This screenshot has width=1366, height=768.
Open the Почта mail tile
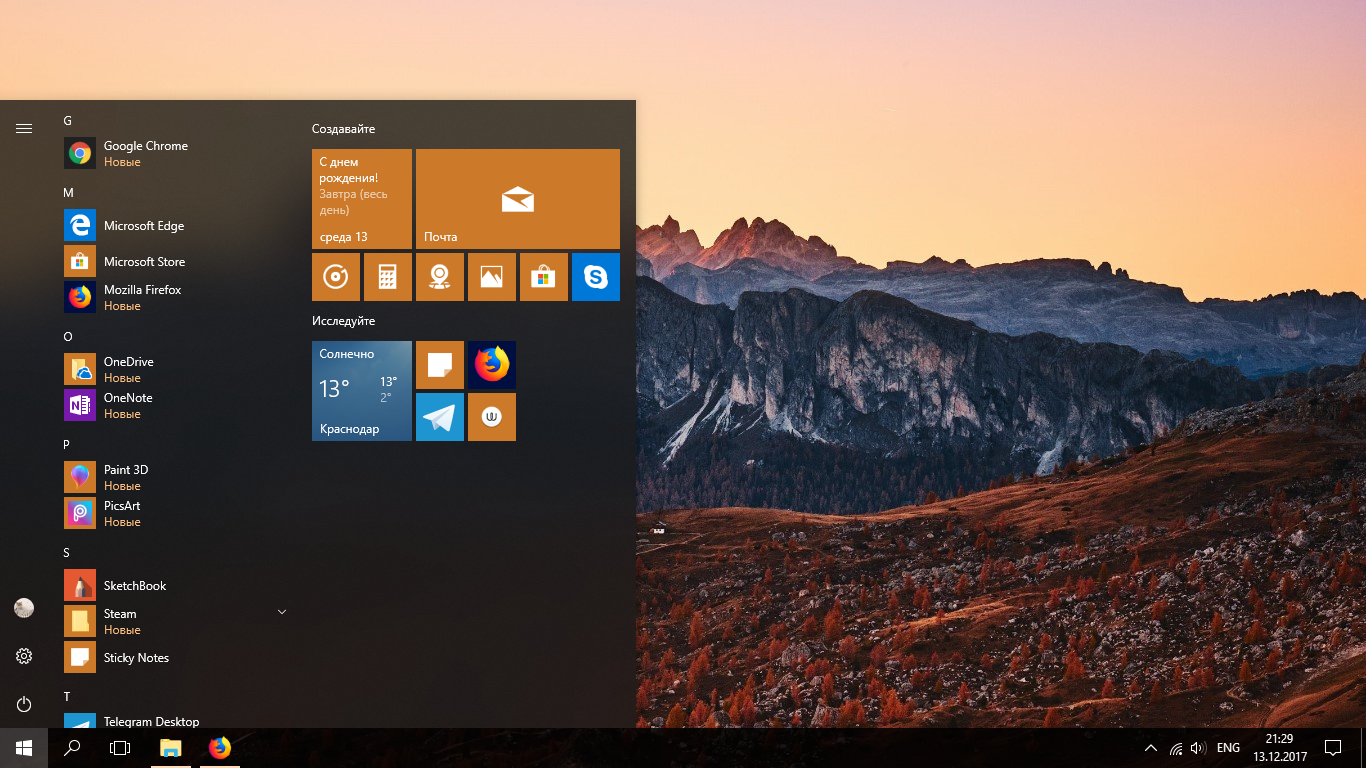pos(518,199)
